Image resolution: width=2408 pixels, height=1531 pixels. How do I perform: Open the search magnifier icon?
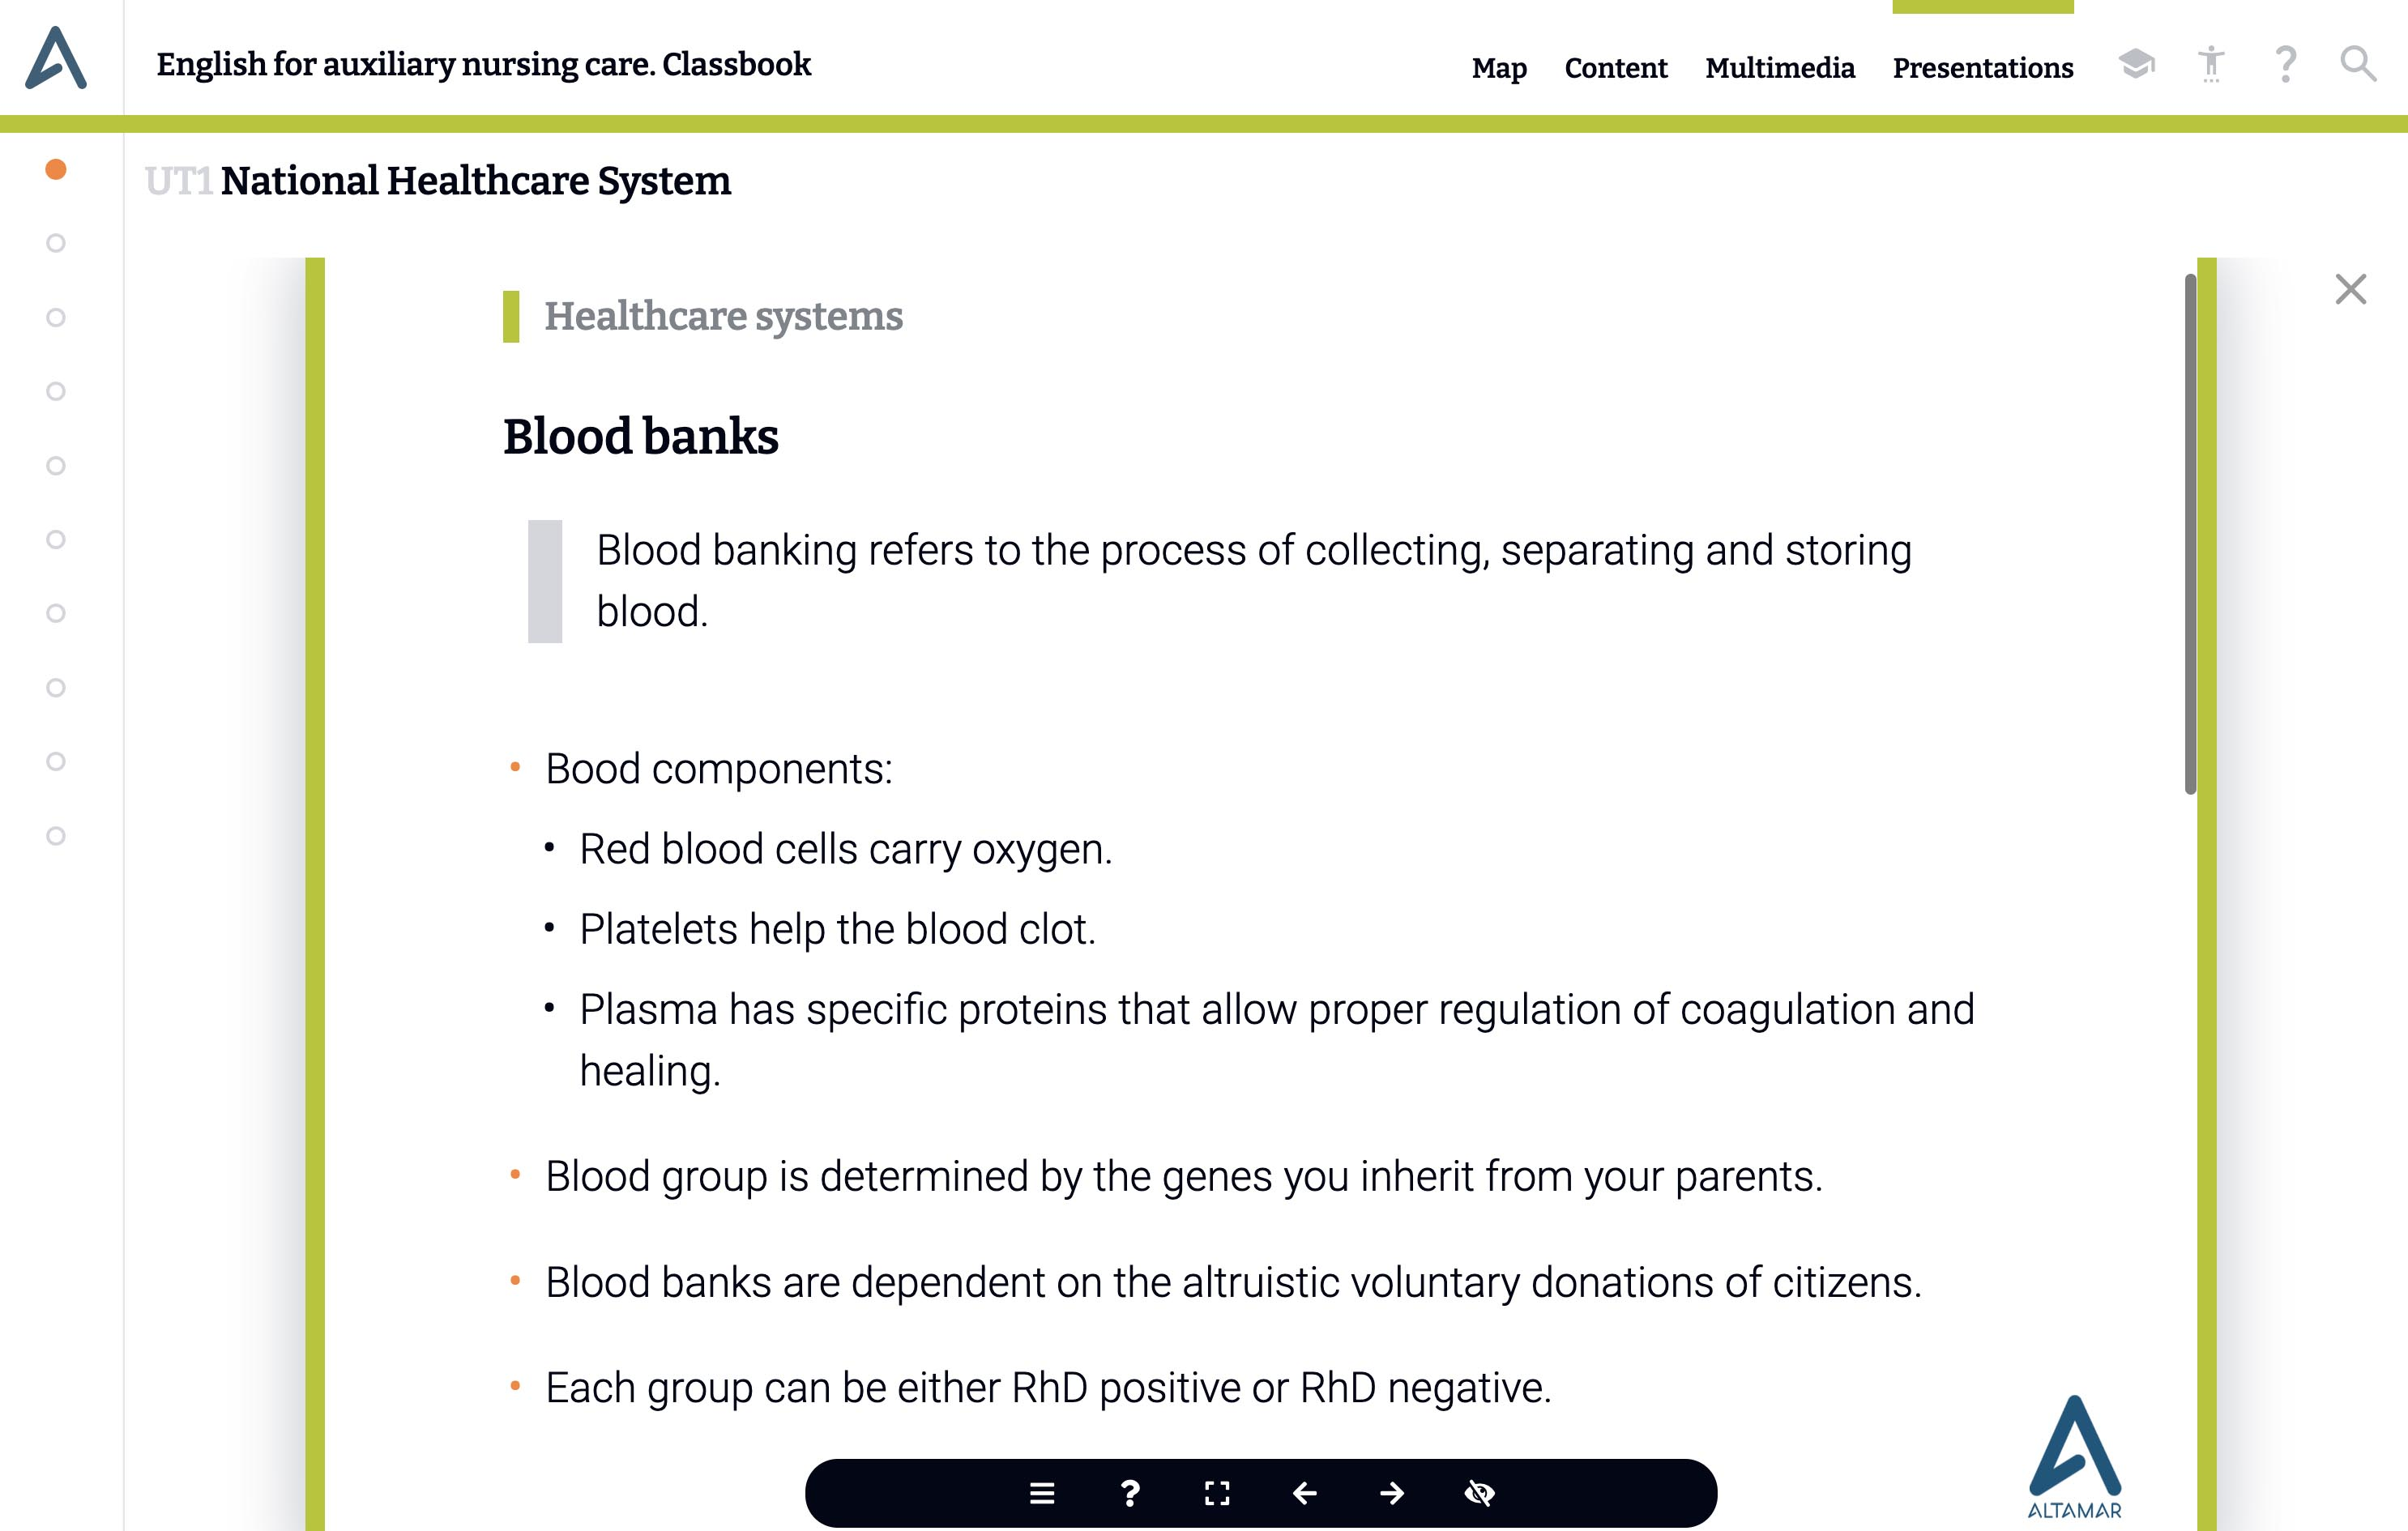click(2358, 64)
